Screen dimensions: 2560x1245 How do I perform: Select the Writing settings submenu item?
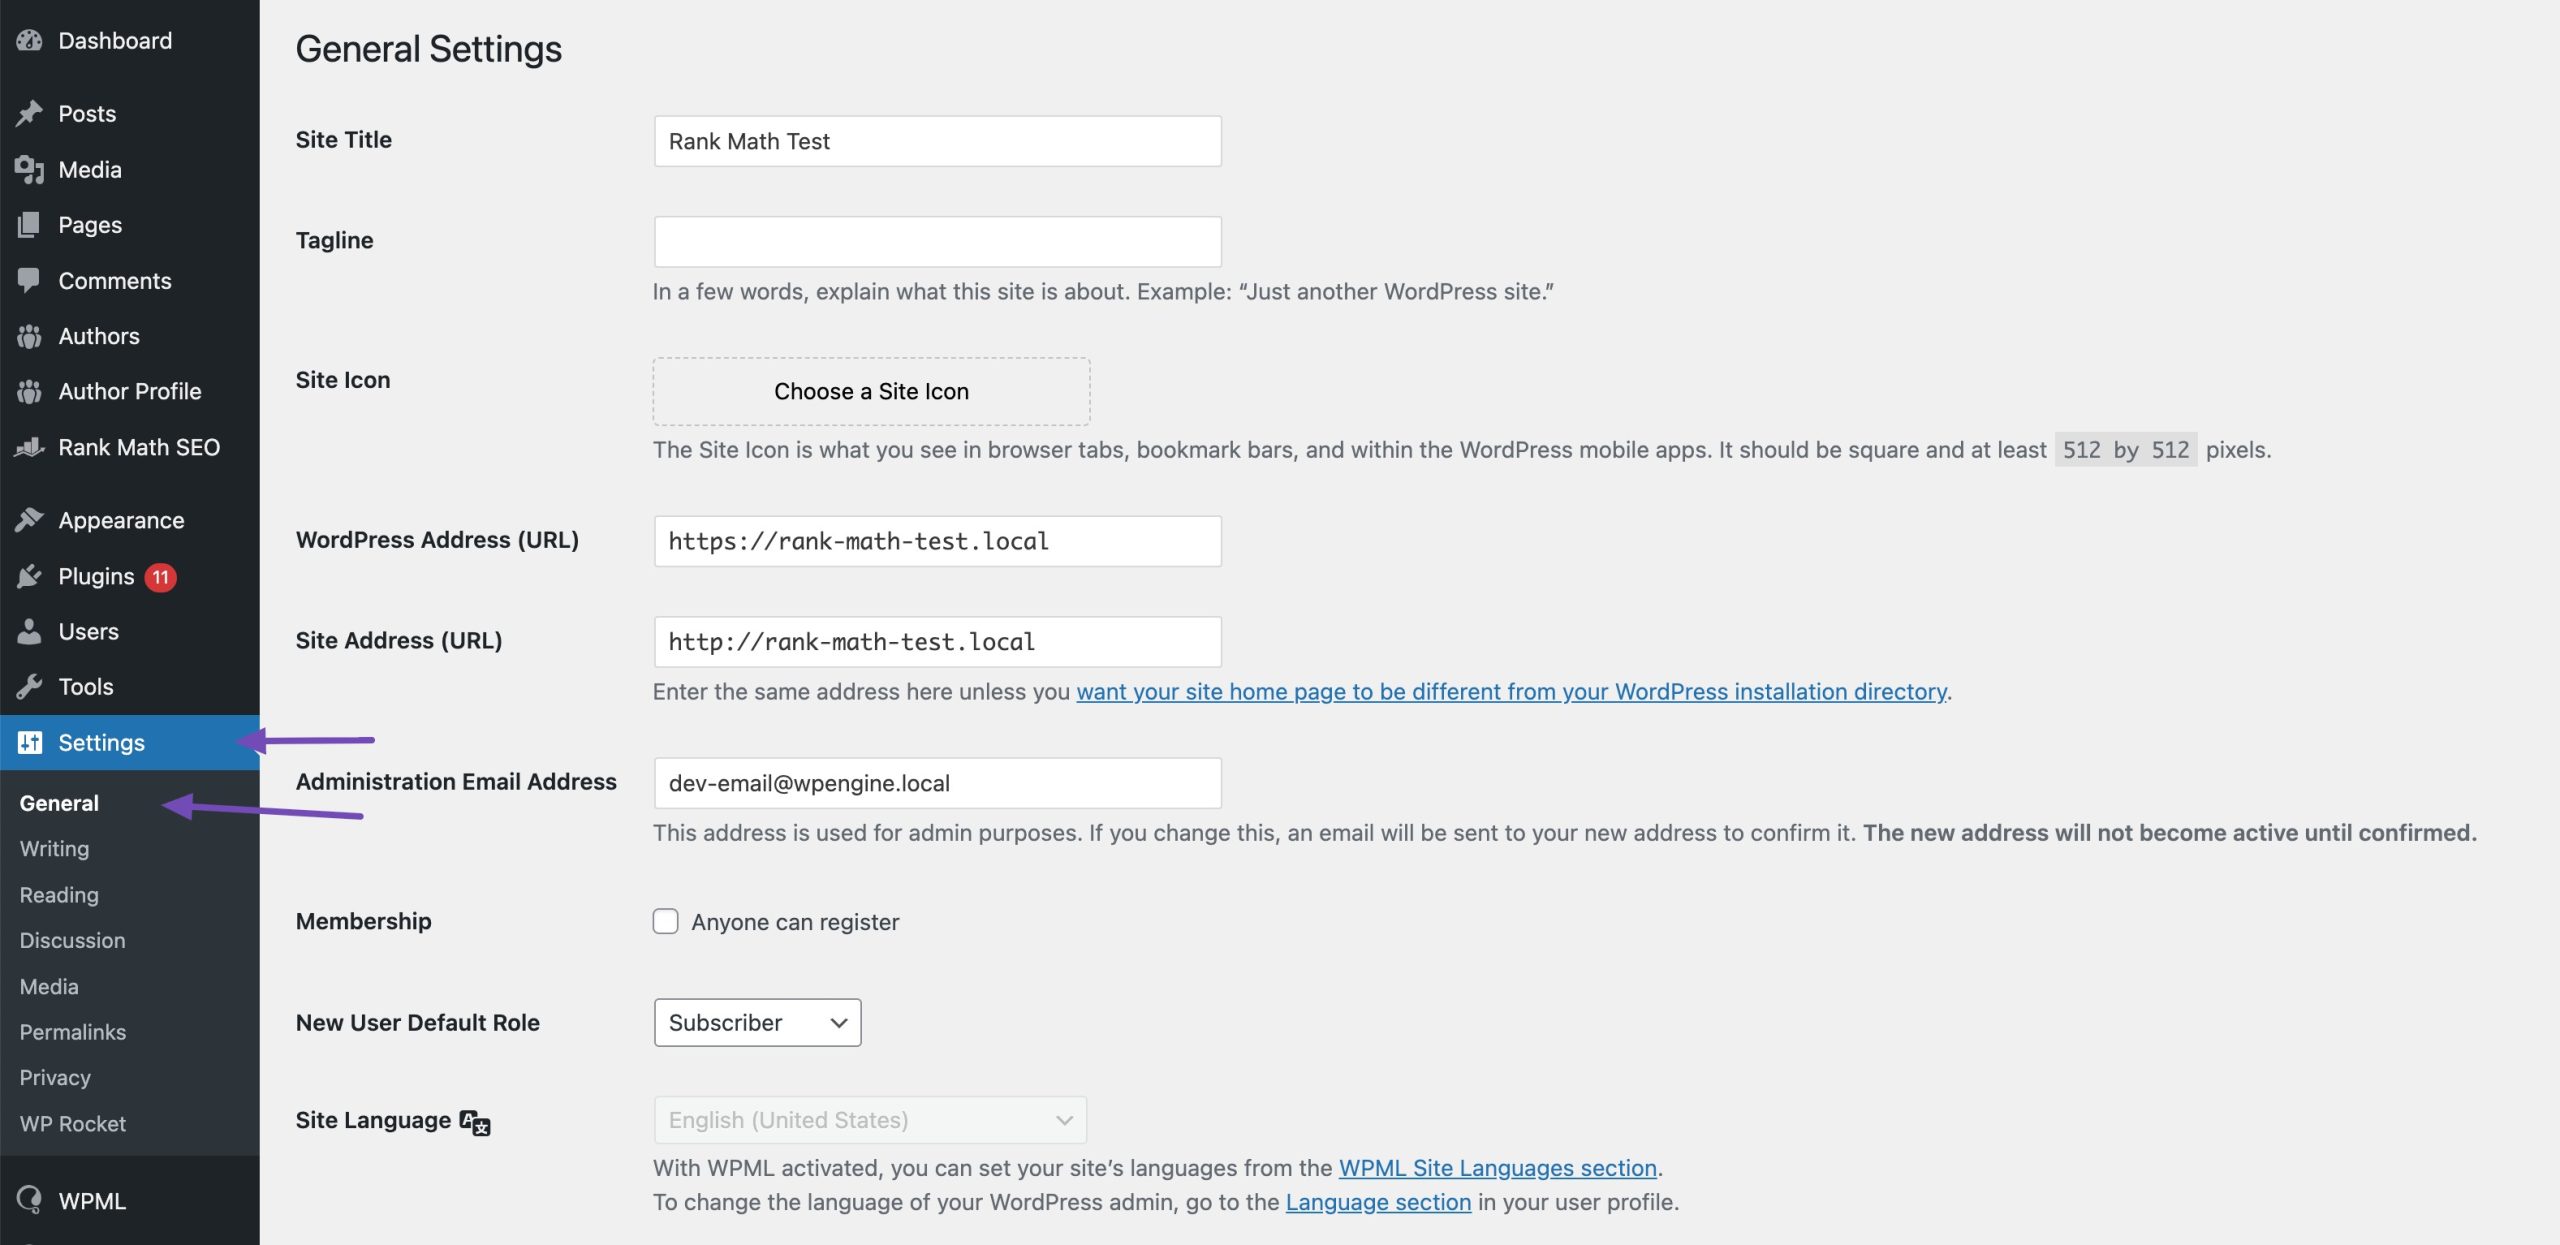click(x=54, y=849)
